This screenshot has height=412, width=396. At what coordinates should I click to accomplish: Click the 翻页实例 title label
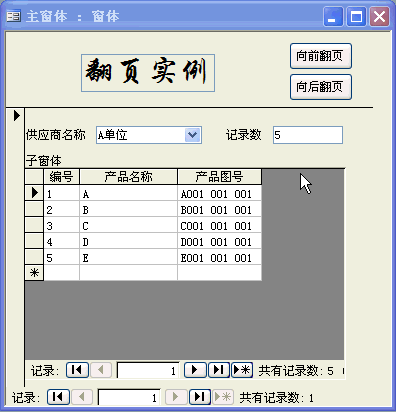pyautogui.click(x=148, y=73)
